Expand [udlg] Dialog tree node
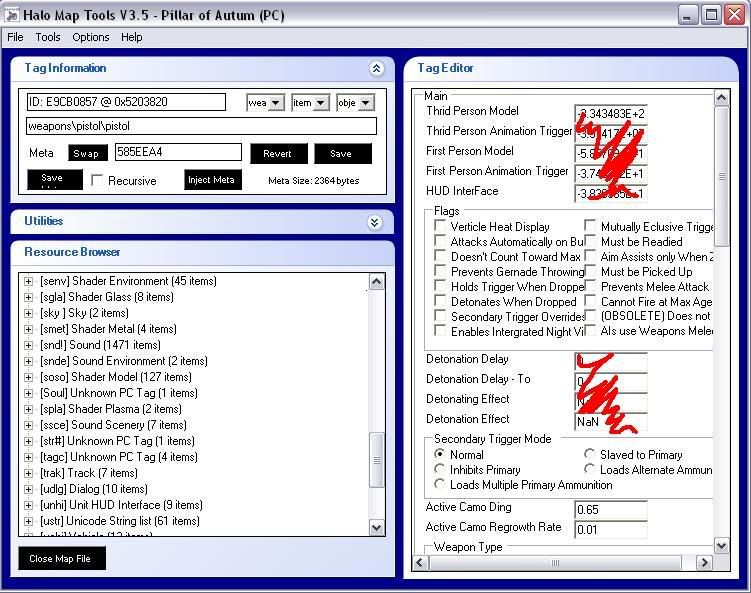751x593 pixels. (x=29, y=490)
